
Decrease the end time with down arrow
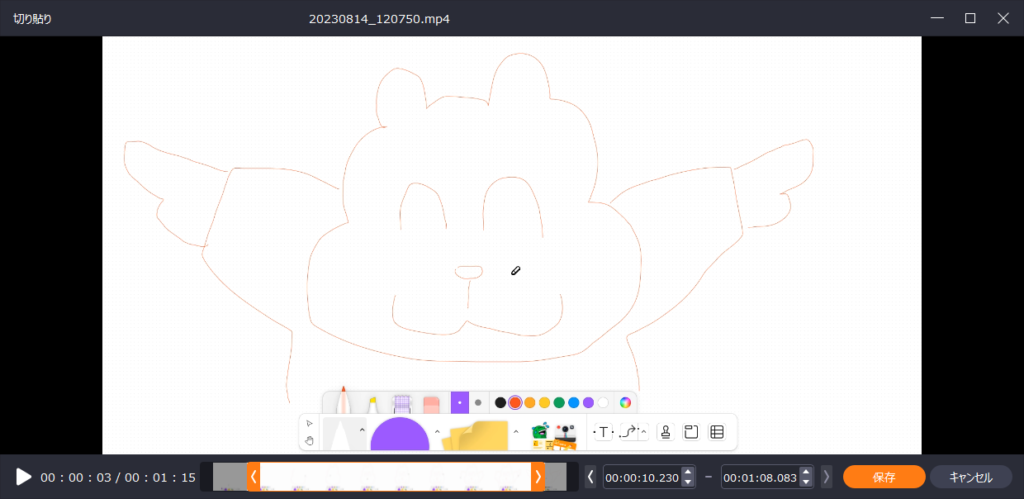[x=806, y=482]
